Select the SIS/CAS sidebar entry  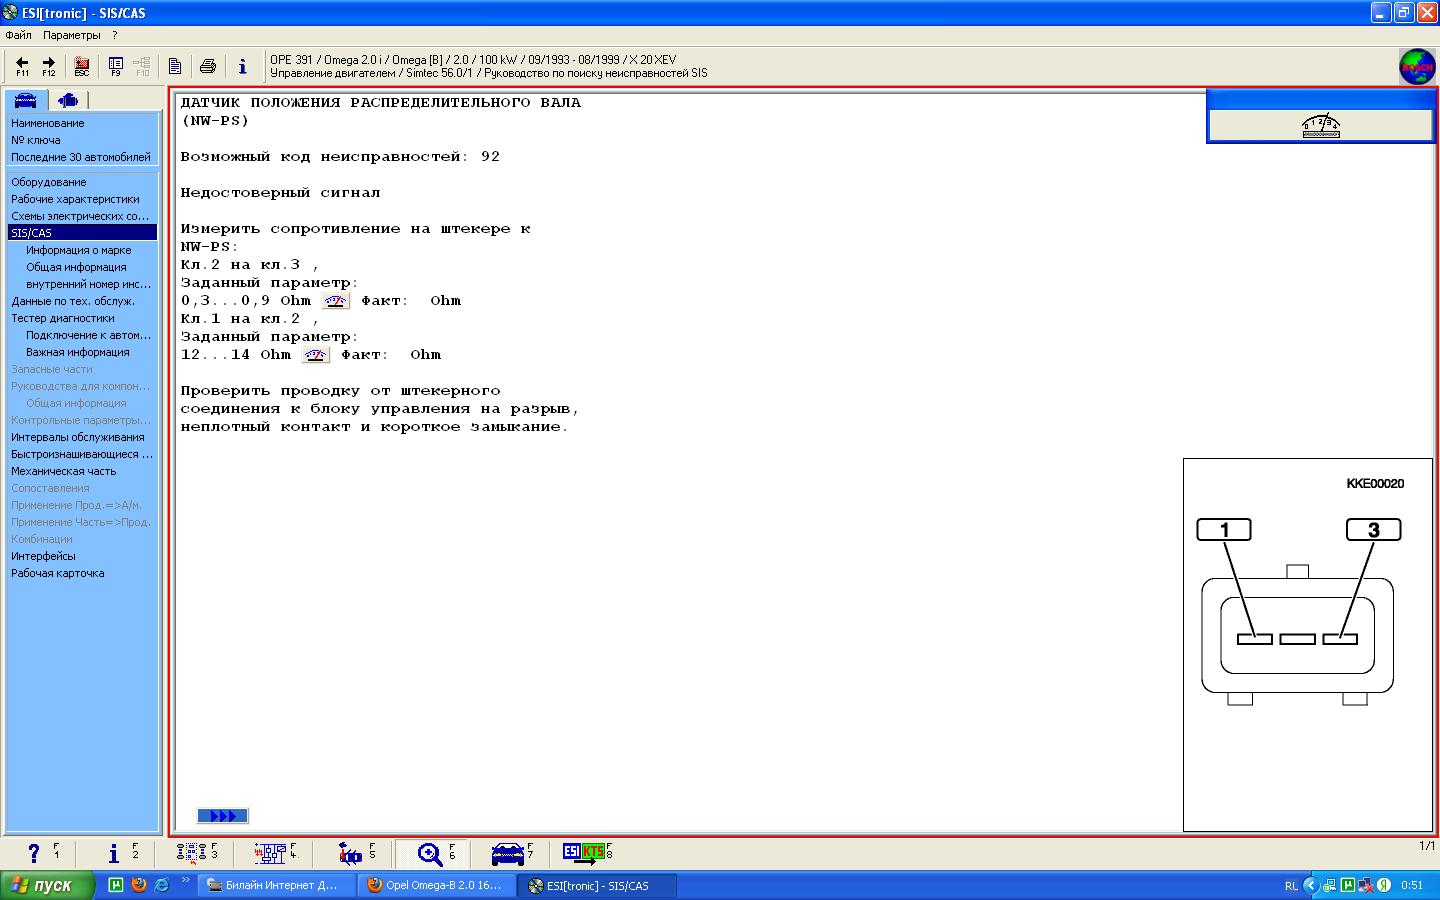[x=82, y=233]
